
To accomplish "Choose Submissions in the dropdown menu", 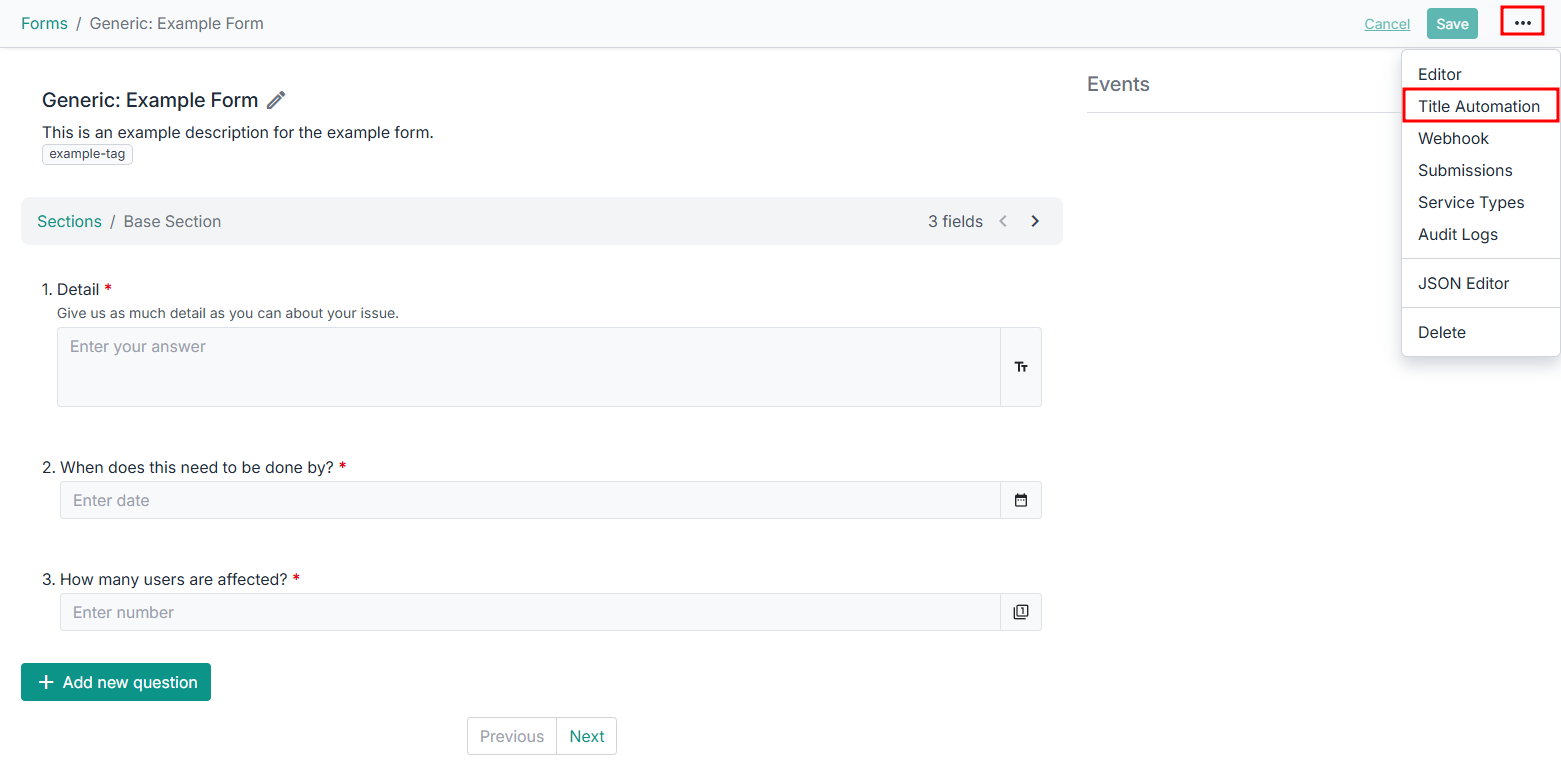I will (x=1465, y=170).
